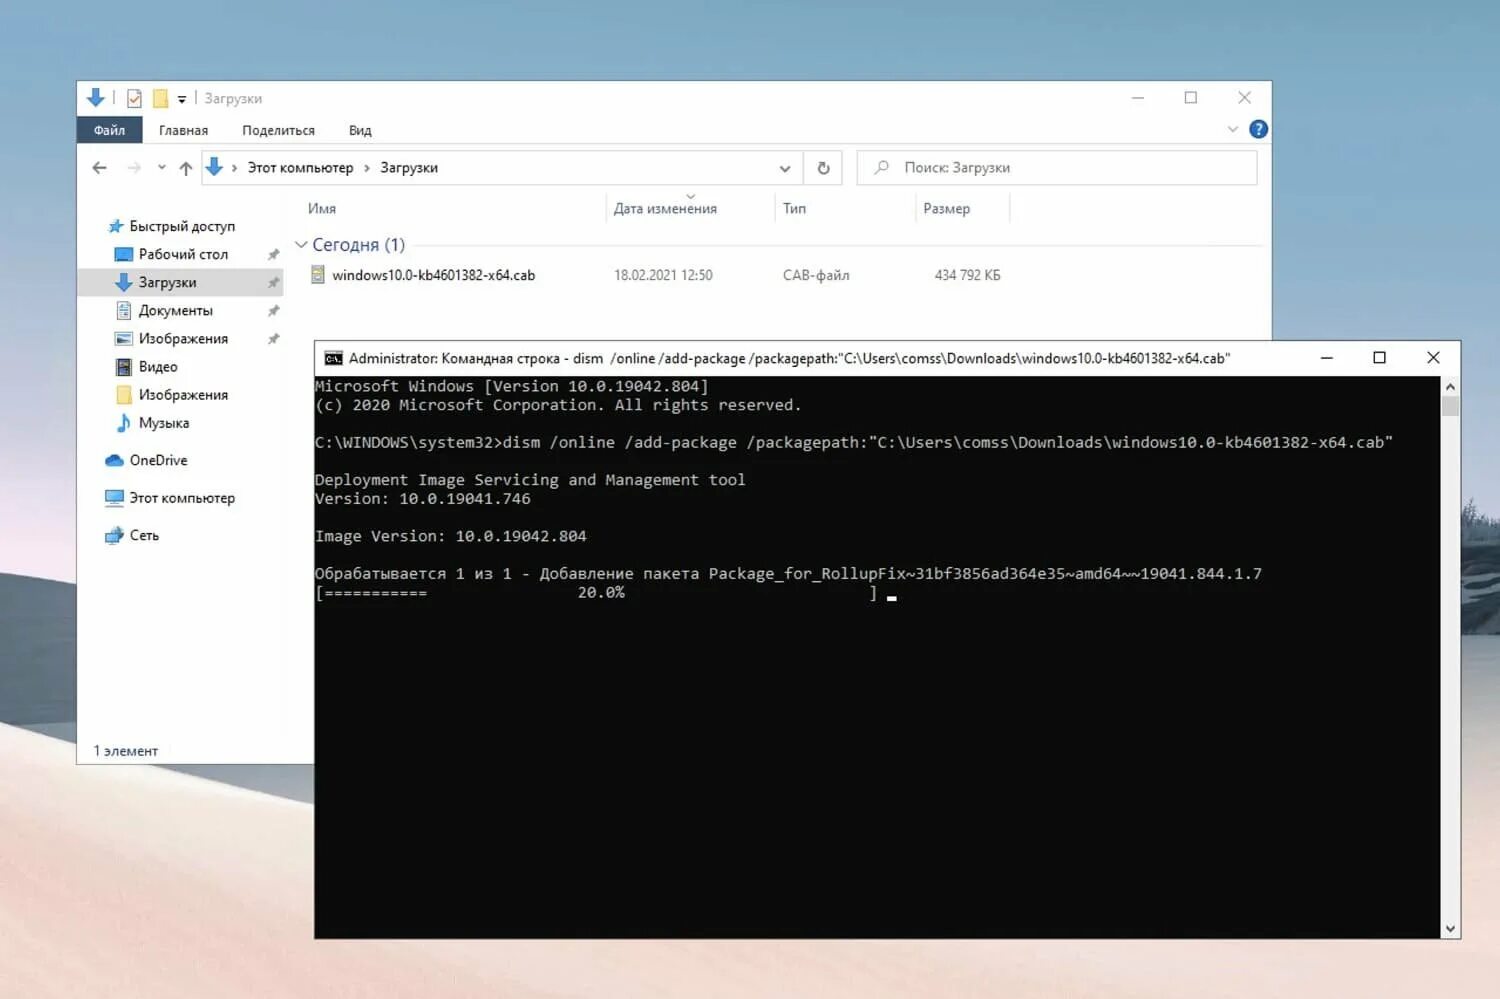
Task: Open the Command Prompt system menu icon
Action: (333, 358)
